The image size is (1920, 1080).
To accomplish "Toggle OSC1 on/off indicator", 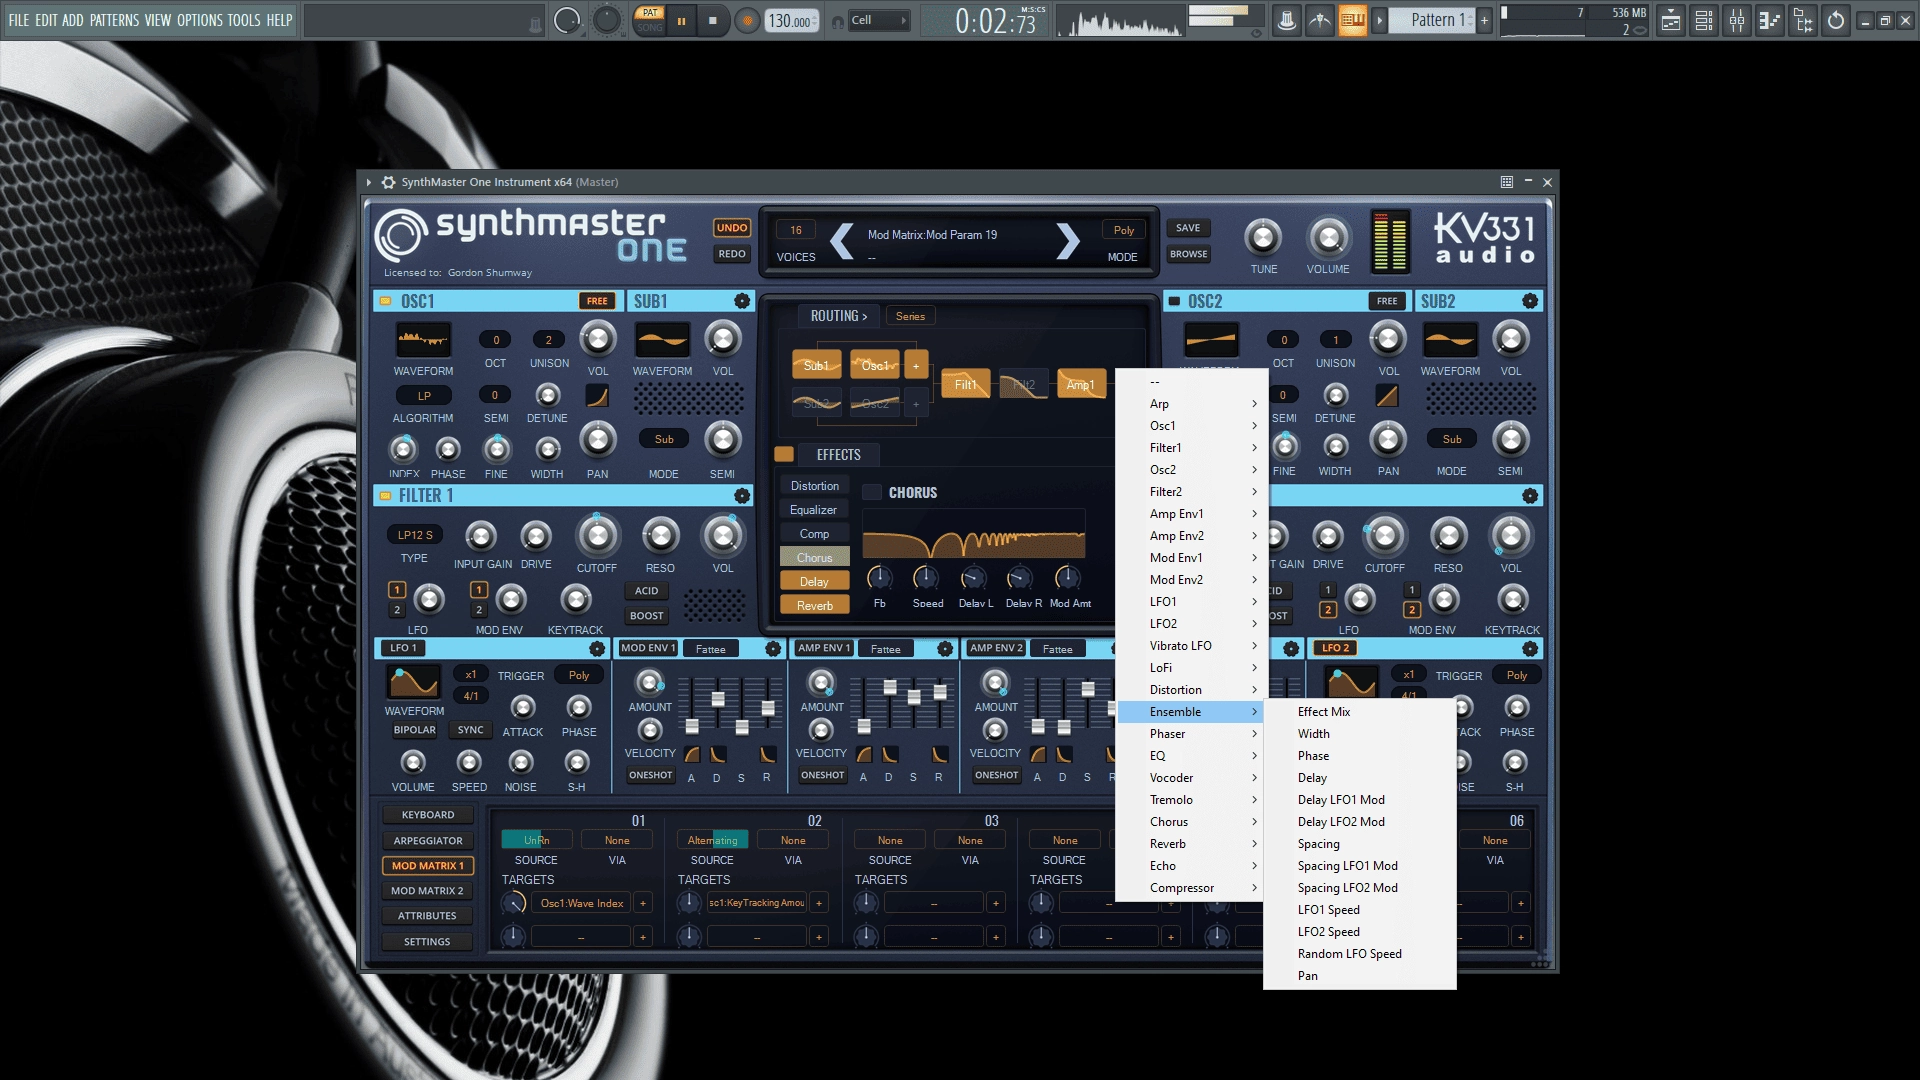I will point(385,301).
